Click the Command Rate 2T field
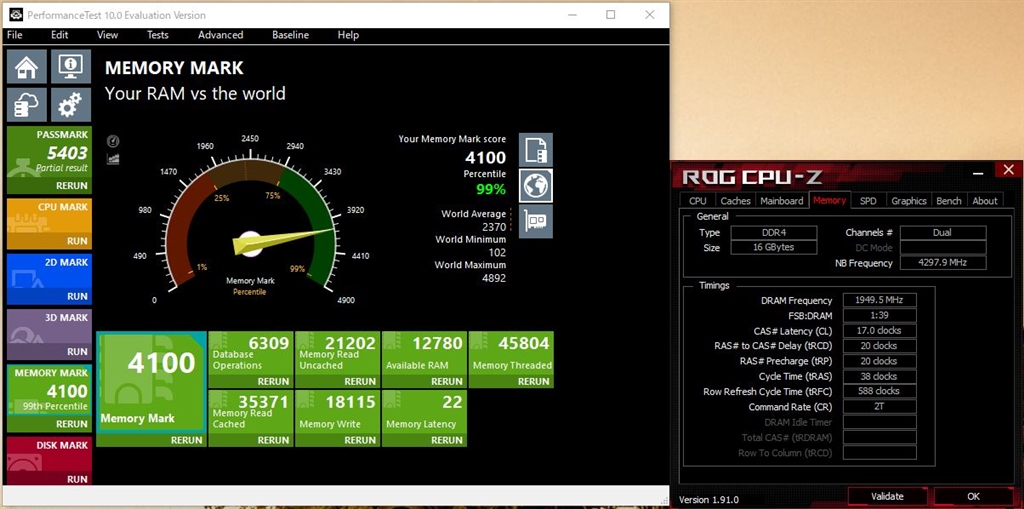The height and width of the screenshot is (509, 1024). (879, 406)
